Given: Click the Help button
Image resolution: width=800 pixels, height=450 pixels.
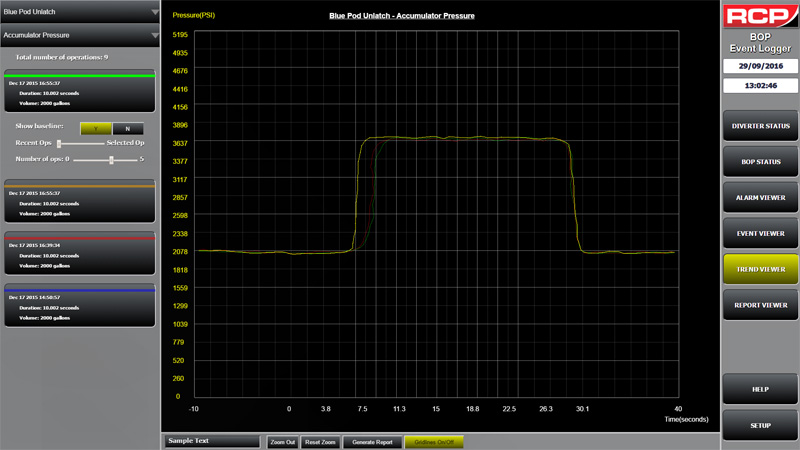Looking at the screenshot, I should tap(760, 389).
